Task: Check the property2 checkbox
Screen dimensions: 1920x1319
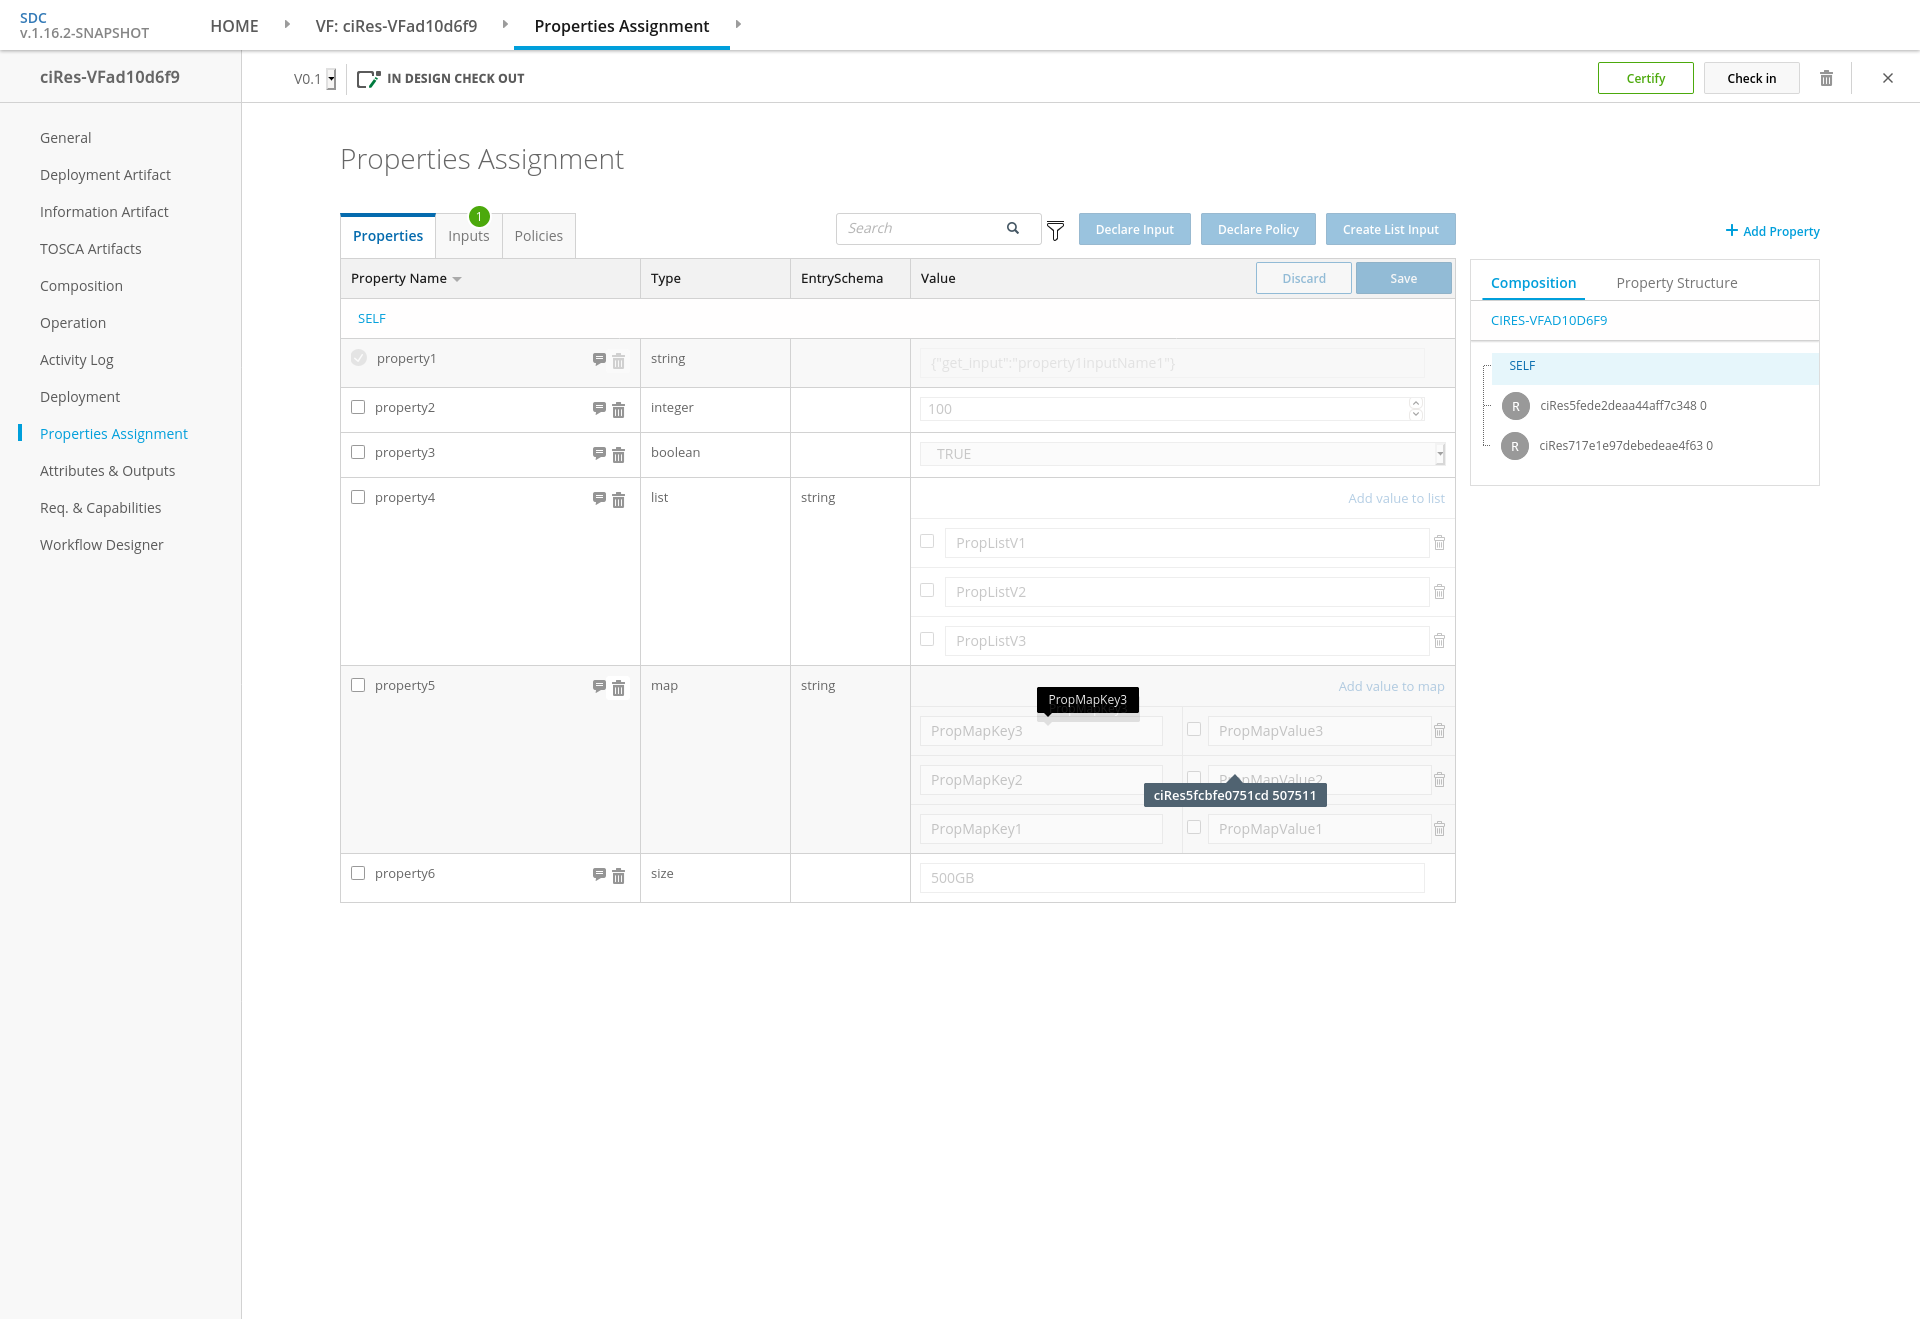Action: [x=358, y=407]
